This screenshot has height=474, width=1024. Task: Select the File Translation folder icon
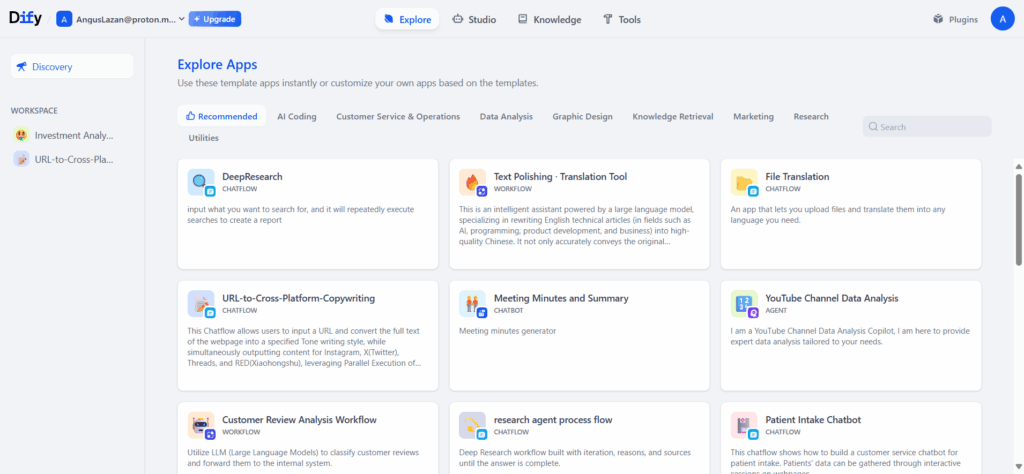[x=744, y=182]
